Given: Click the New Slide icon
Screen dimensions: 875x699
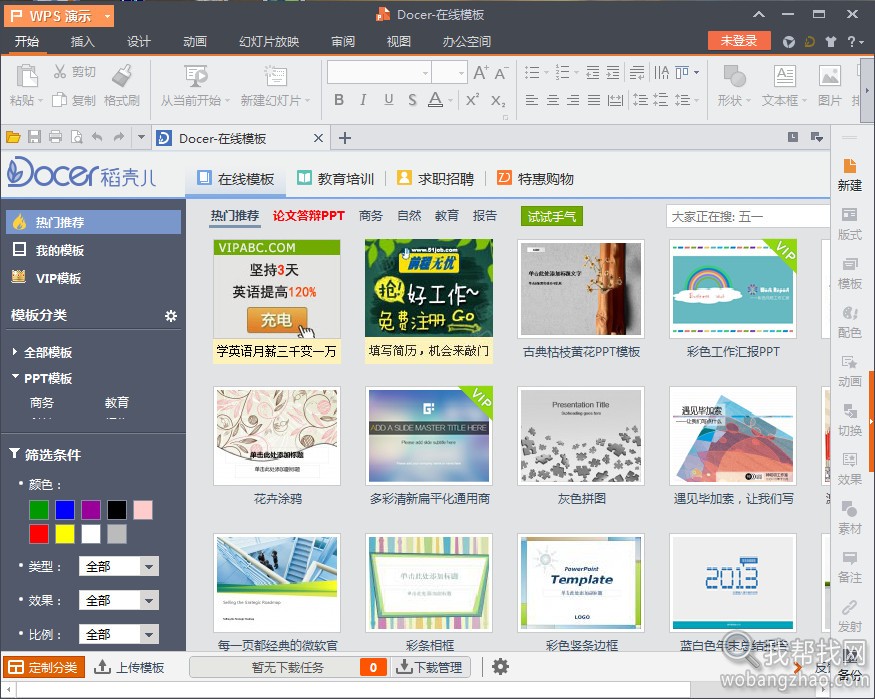Looking at the screenshot, I should click(275, 75).
